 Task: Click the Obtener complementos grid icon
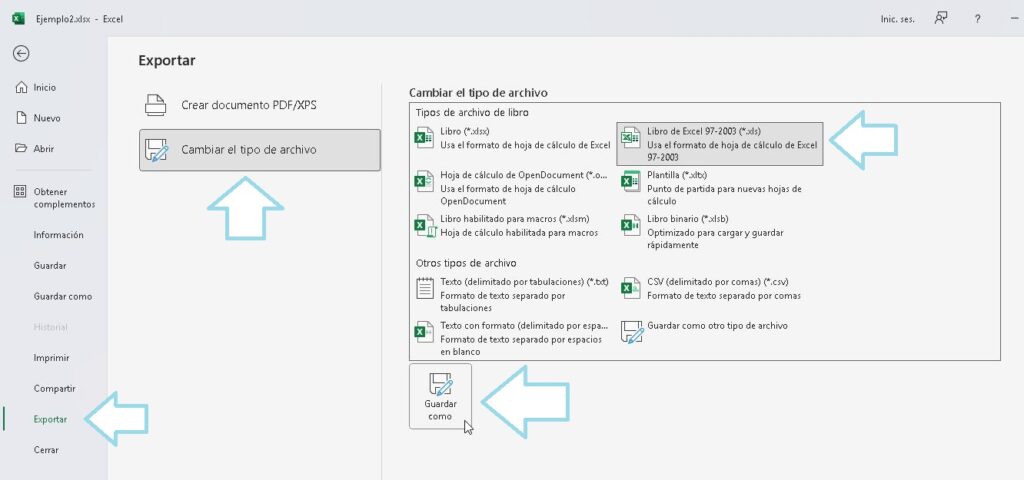(20, 192)
